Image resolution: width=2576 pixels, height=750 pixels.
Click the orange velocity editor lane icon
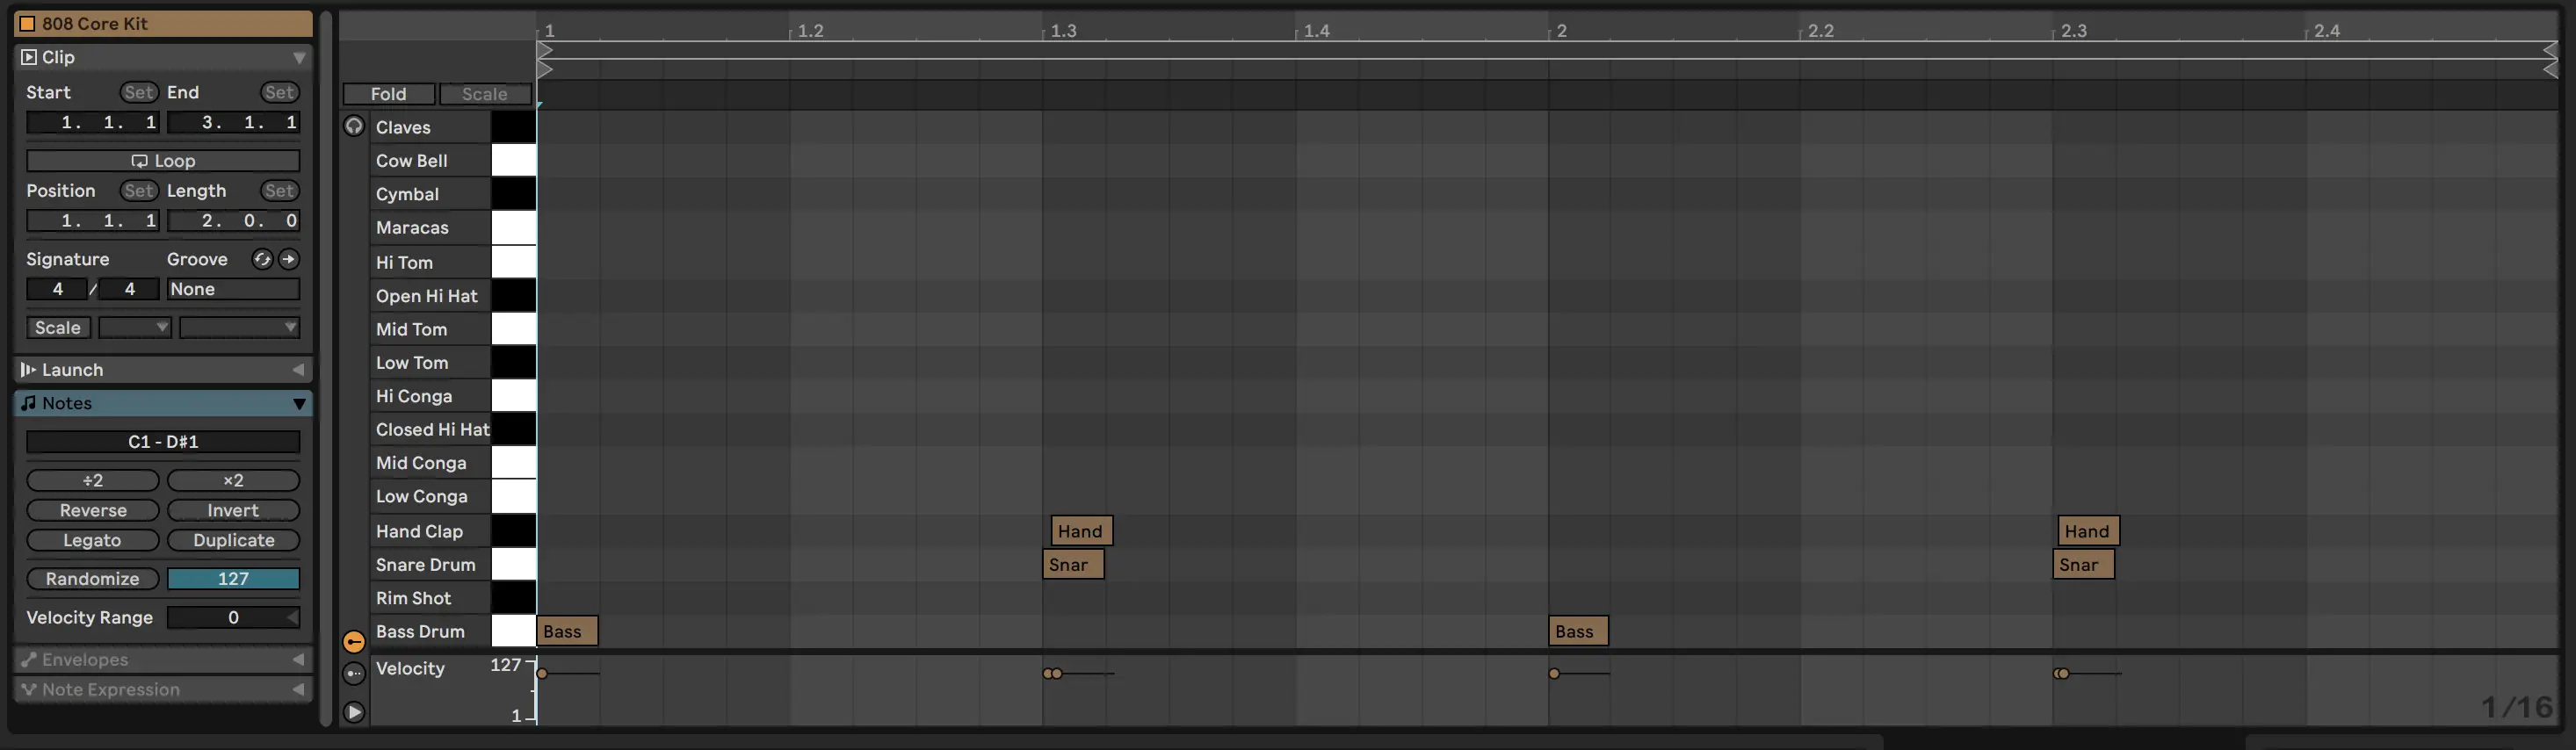click(x=354, y=642)
